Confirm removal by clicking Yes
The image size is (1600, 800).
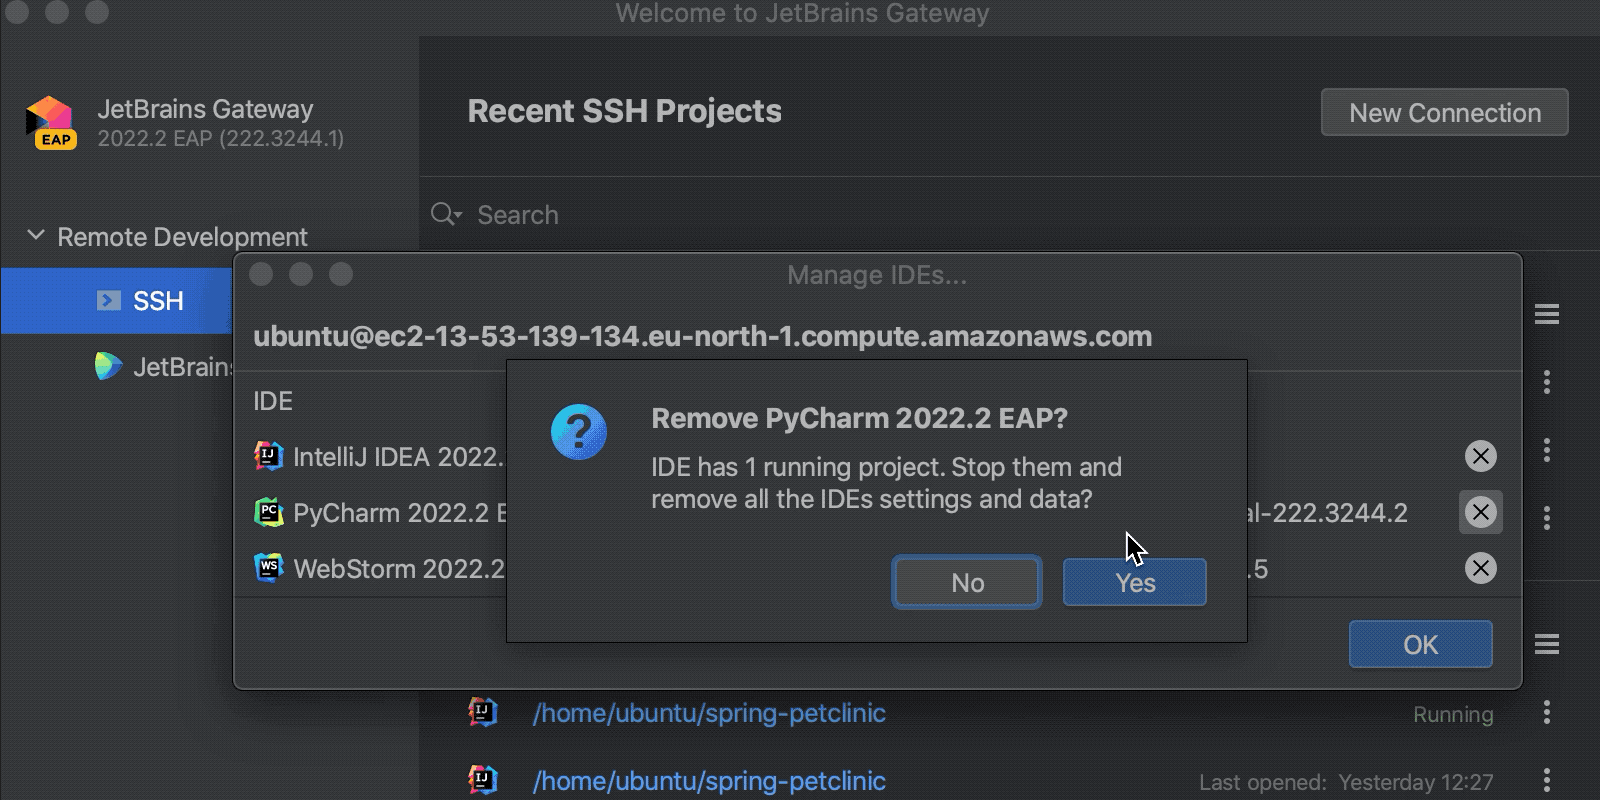point(1134,582)
